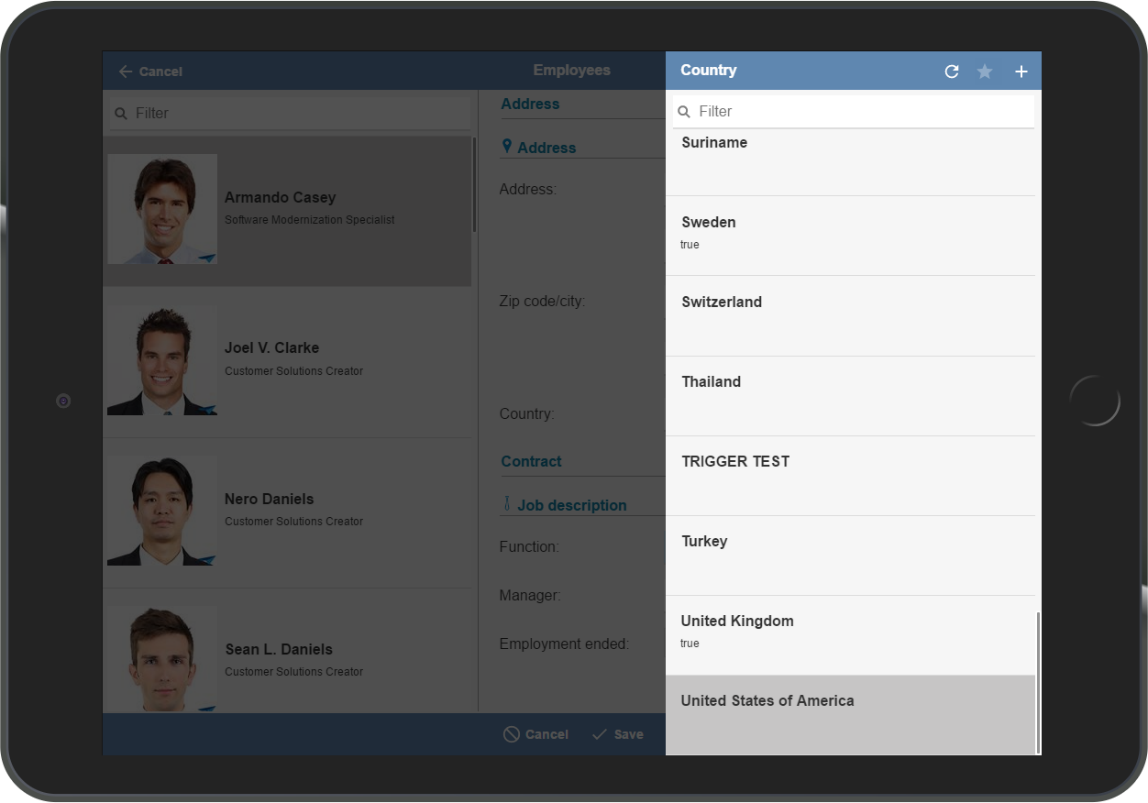1148x803 pixels.
Task: Open Joel V. Clarke's photo thumbnail
Action: coord(162,360)
